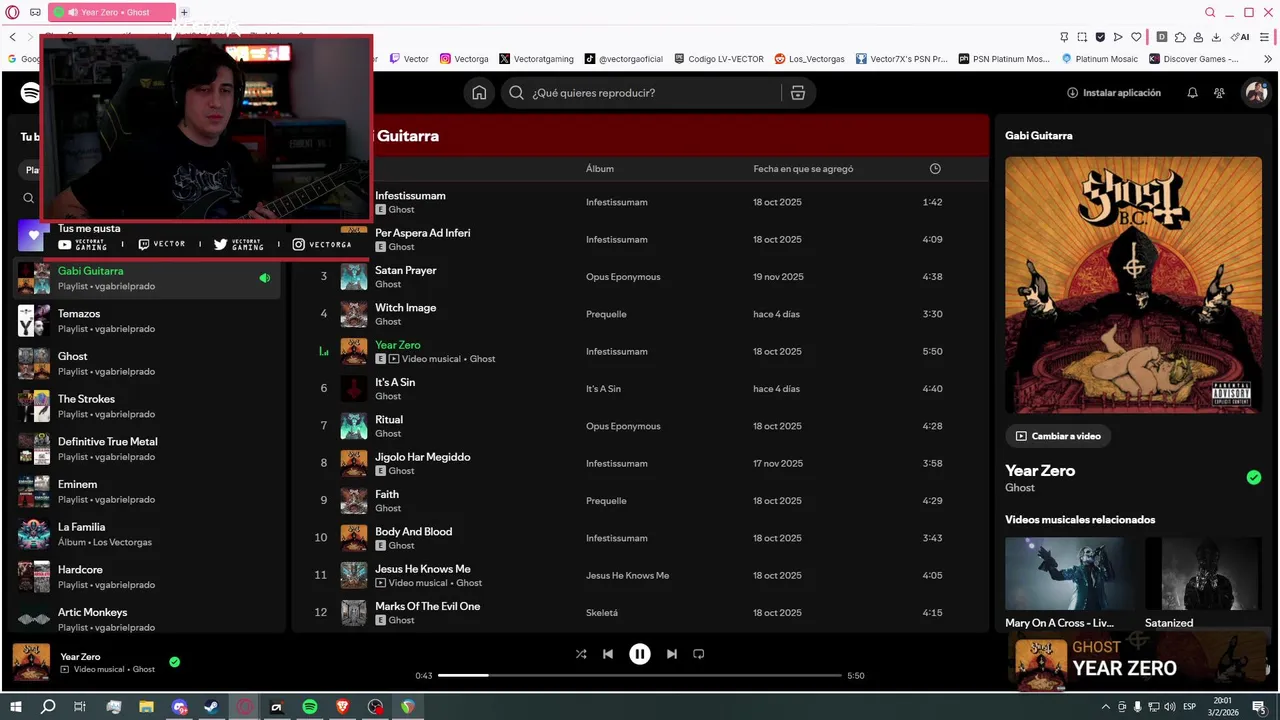Seek within song progress bar
The width and height of the screenshot is (1280, 720).
coord(640,676)
